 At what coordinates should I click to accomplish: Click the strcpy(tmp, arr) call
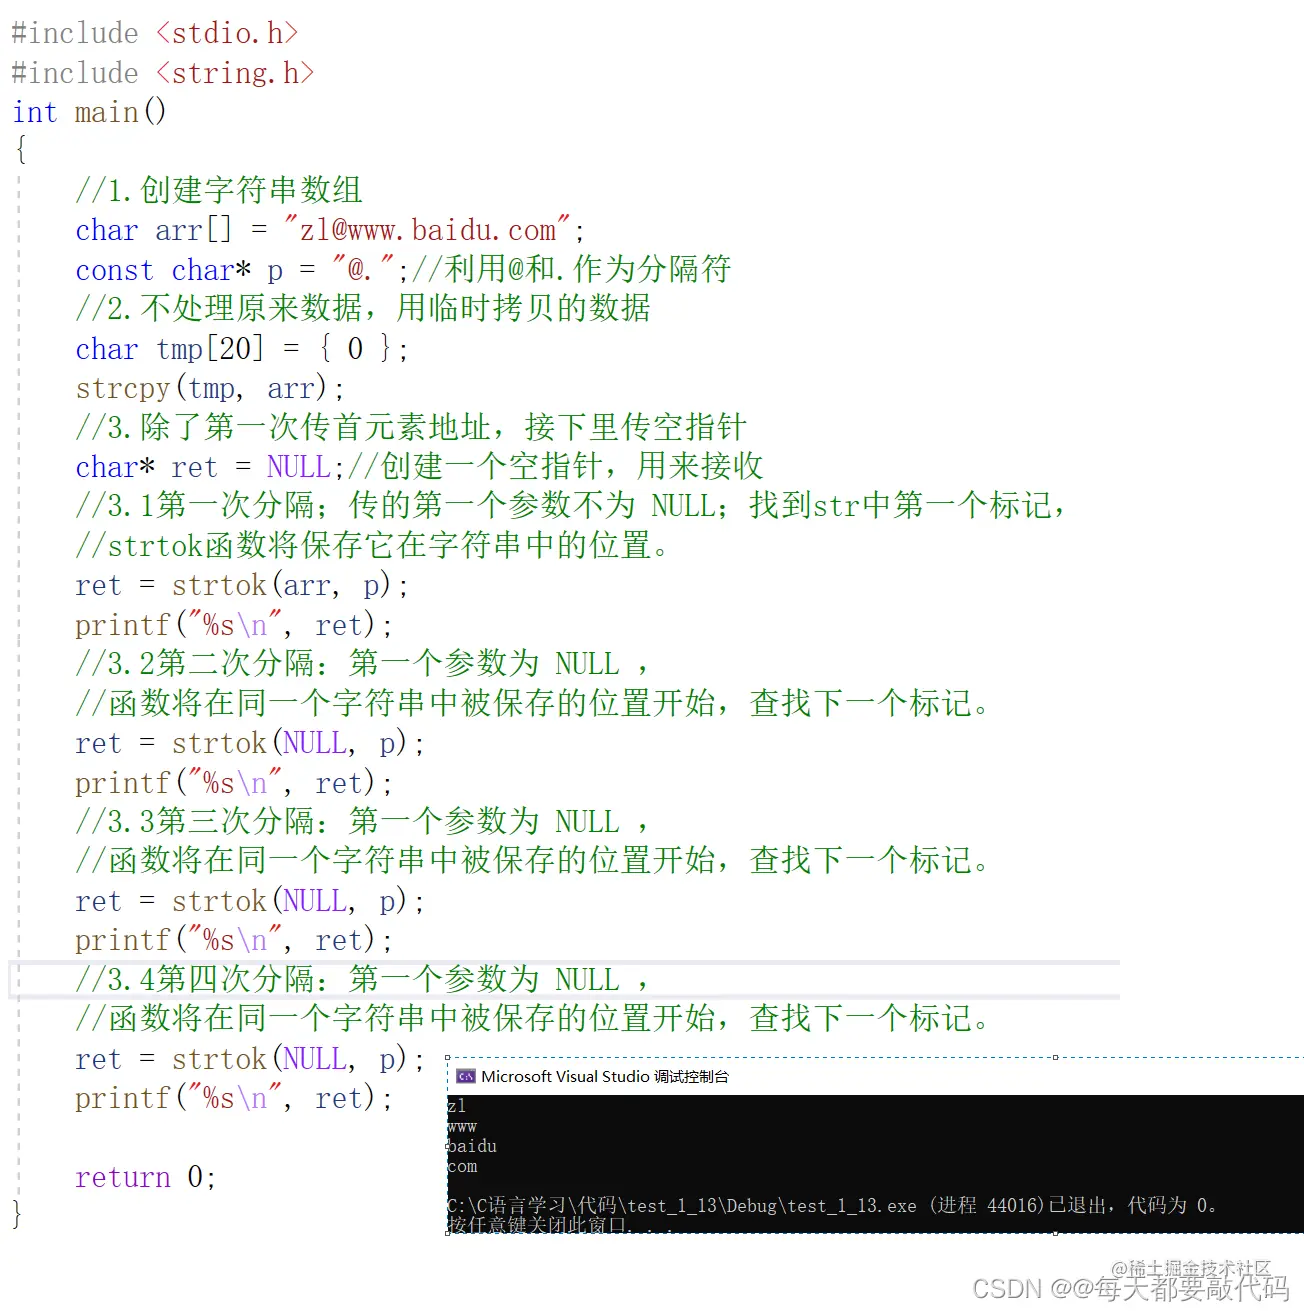207,388
